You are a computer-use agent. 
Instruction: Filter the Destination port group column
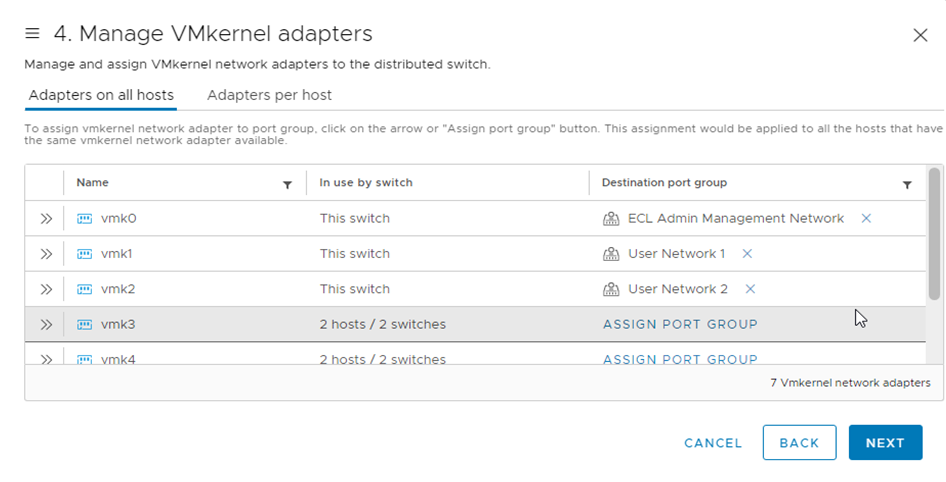[907, 185]
